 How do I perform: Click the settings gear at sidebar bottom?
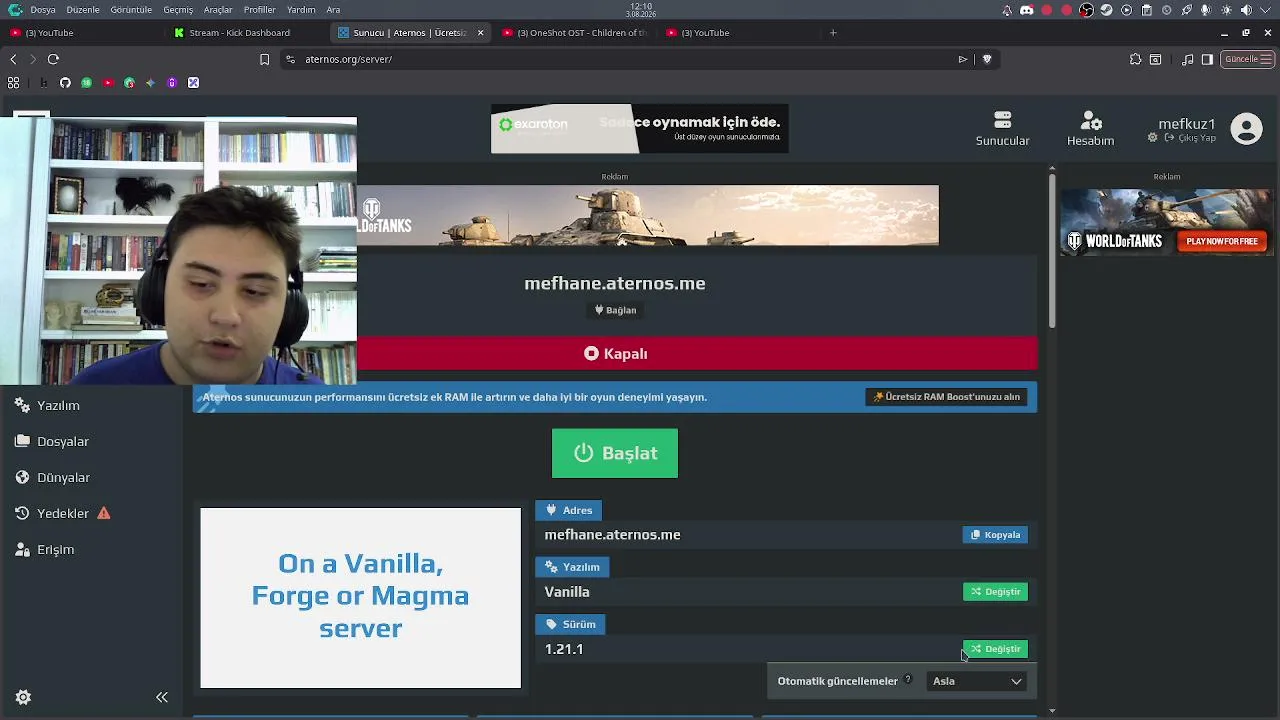[x=23, y=697]
